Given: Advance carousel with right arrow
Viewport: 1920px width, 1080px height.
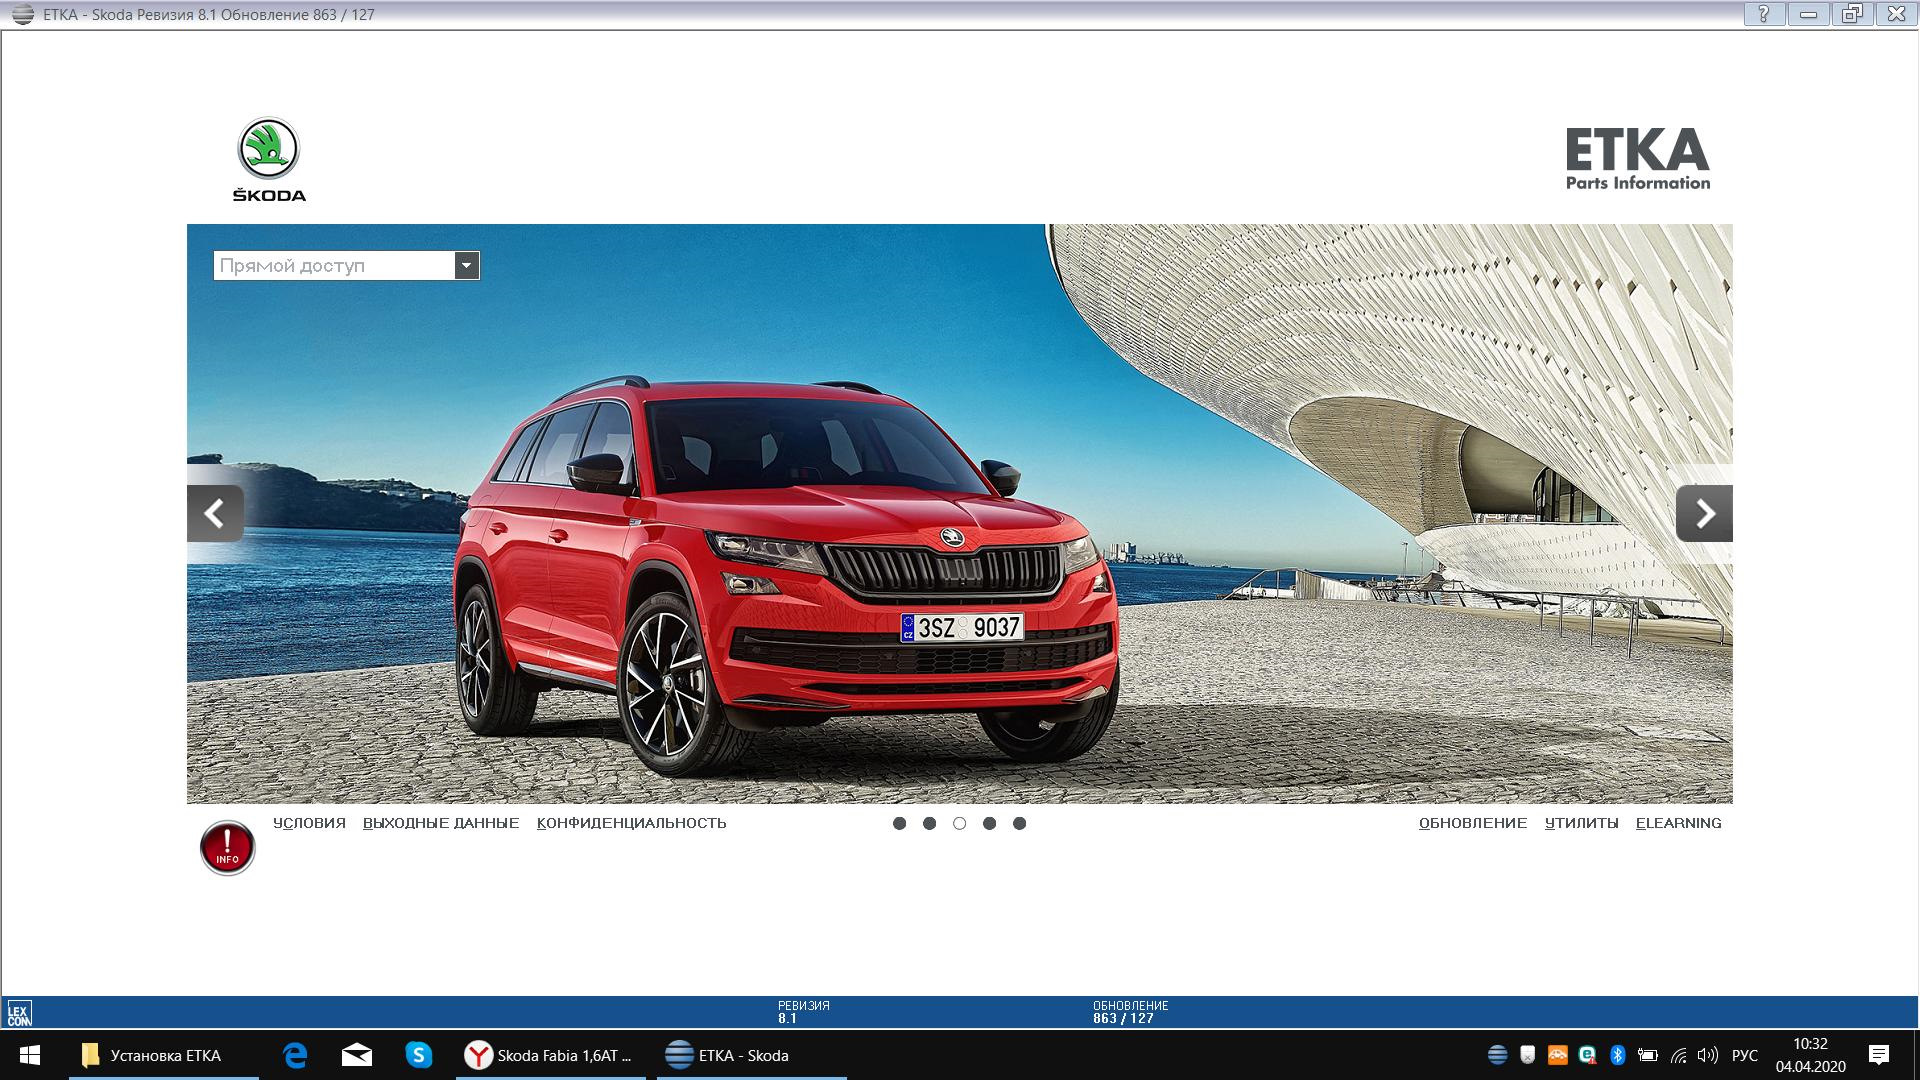Looking at the screenshot, I should coord(1704,514).
